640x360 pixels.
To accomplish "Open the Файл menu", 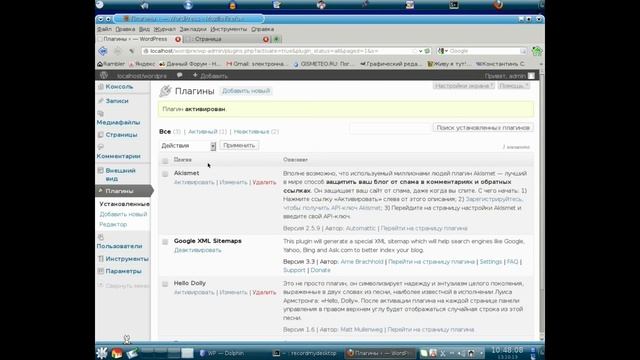I will 104,29.
